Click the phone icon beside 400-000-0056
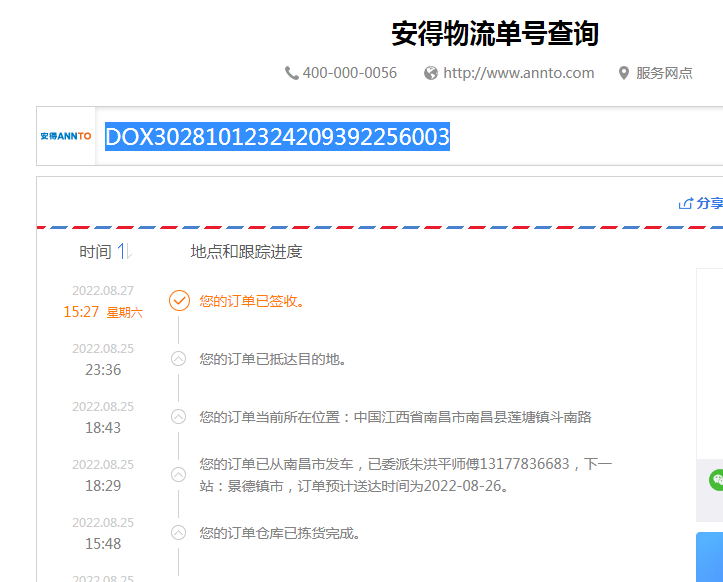 (x=291, y=73)
